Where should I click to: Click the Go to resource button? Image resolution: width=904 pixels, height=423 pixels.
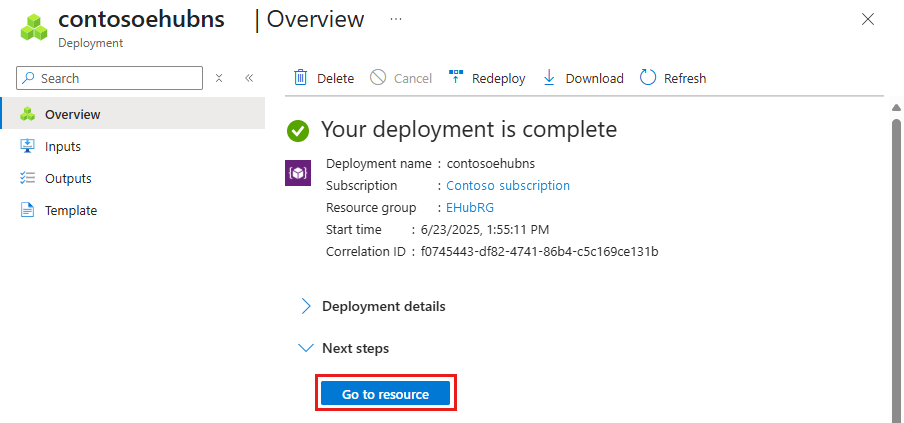385,394
